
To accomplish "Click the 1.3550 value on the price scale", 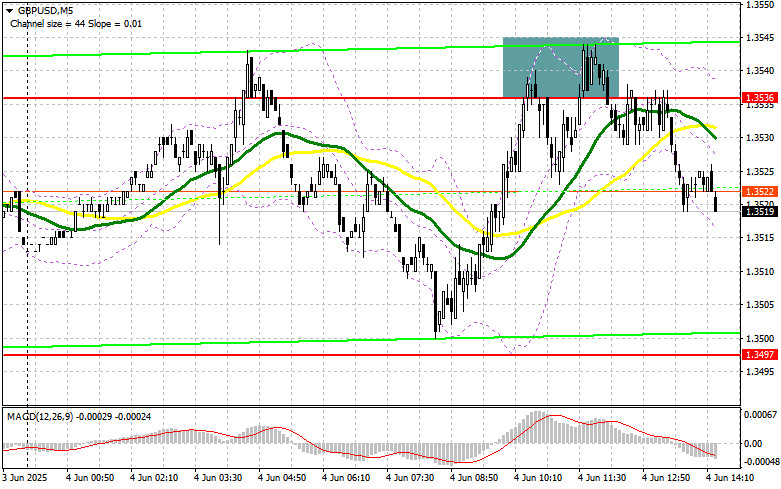I will pos(760,4).
